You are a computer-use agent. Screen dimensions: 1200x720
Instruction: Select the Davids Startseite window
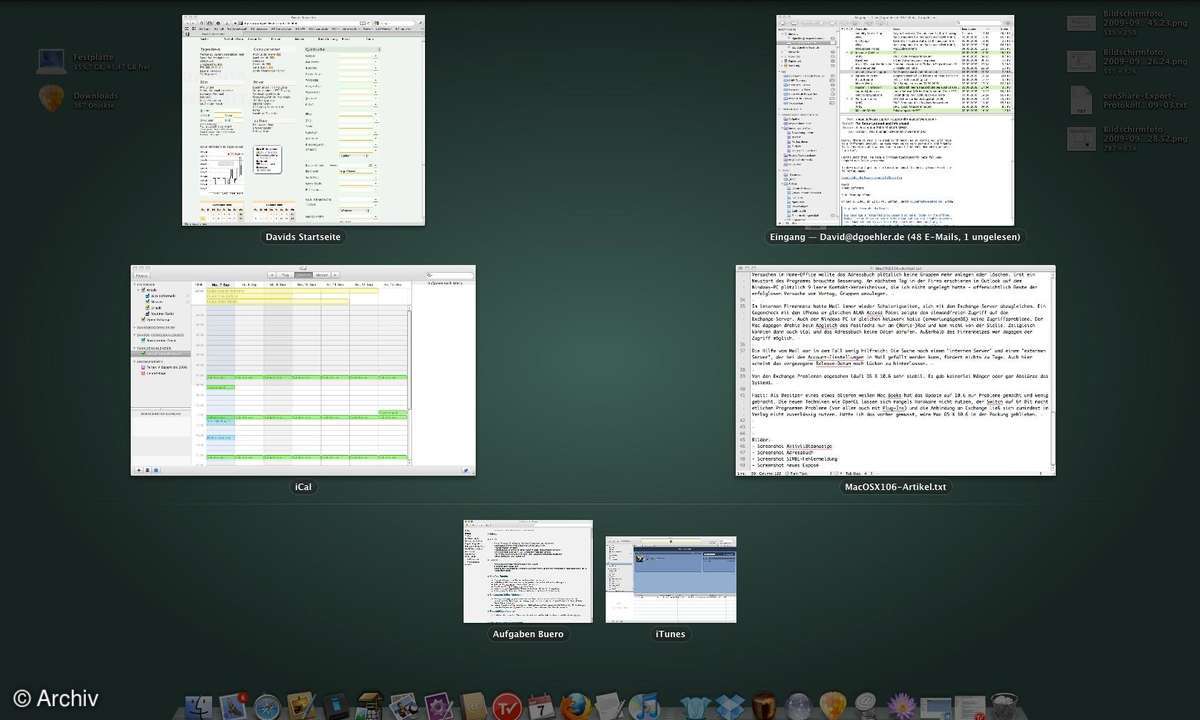click(x=303, y=120)
